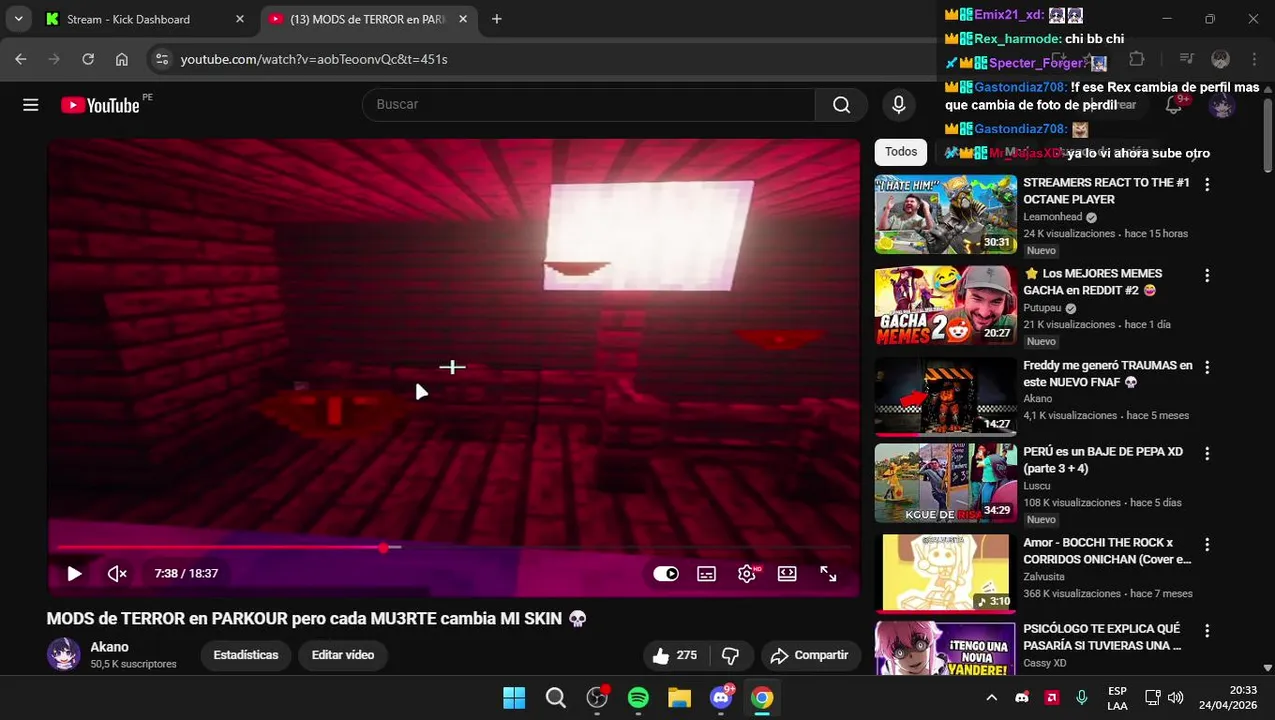Play the video
This screenshot has width=1275, height=720.
tap(74, 574)
